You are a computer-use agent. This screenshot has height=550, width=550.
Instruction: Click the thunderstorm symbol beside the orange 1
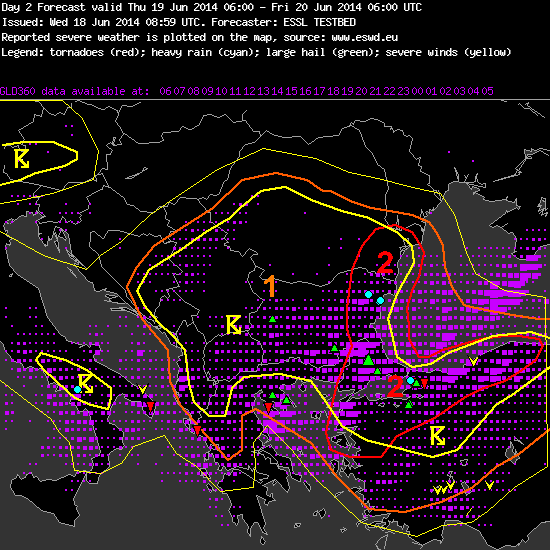click(x=234, y=324)
